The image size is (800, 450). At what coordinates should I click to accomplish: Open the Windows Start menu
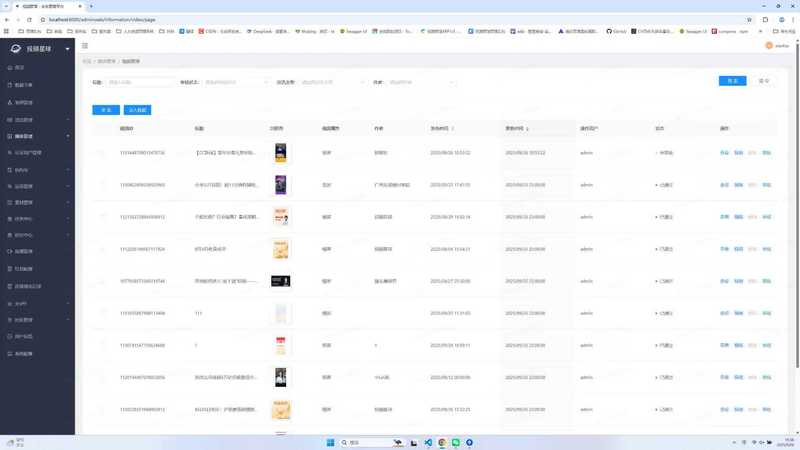point(330,442)
